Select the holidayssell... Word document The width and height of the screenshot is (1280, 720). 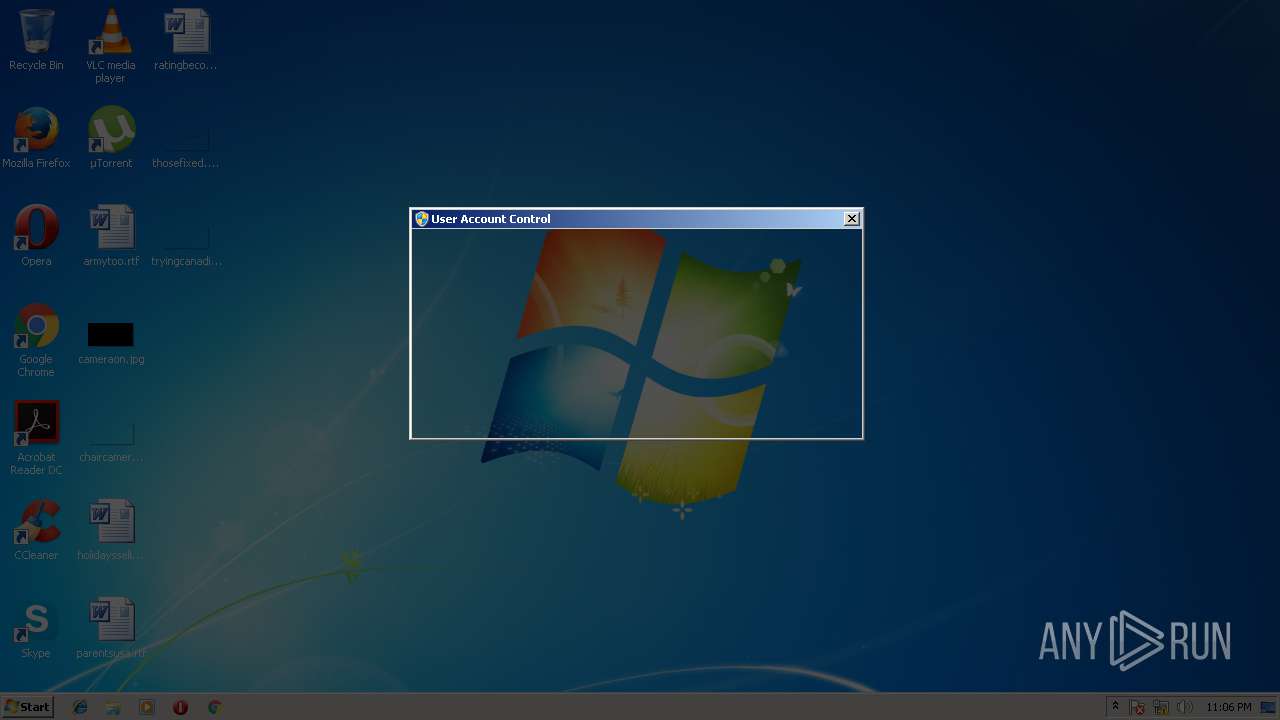111,530
